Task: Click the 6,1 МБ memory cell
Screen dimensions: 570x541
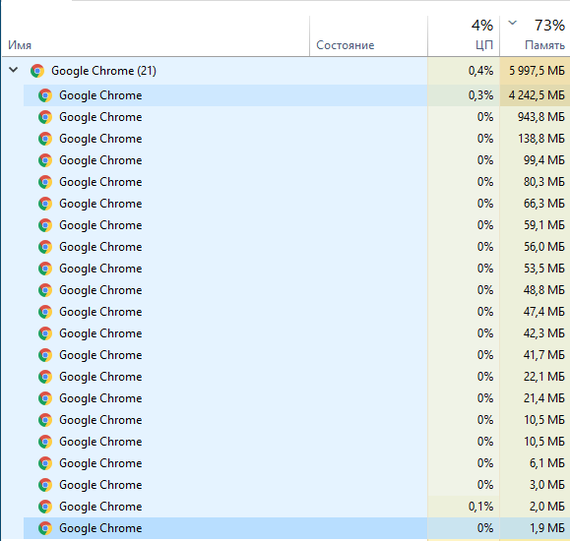Action: coord(535,463)
